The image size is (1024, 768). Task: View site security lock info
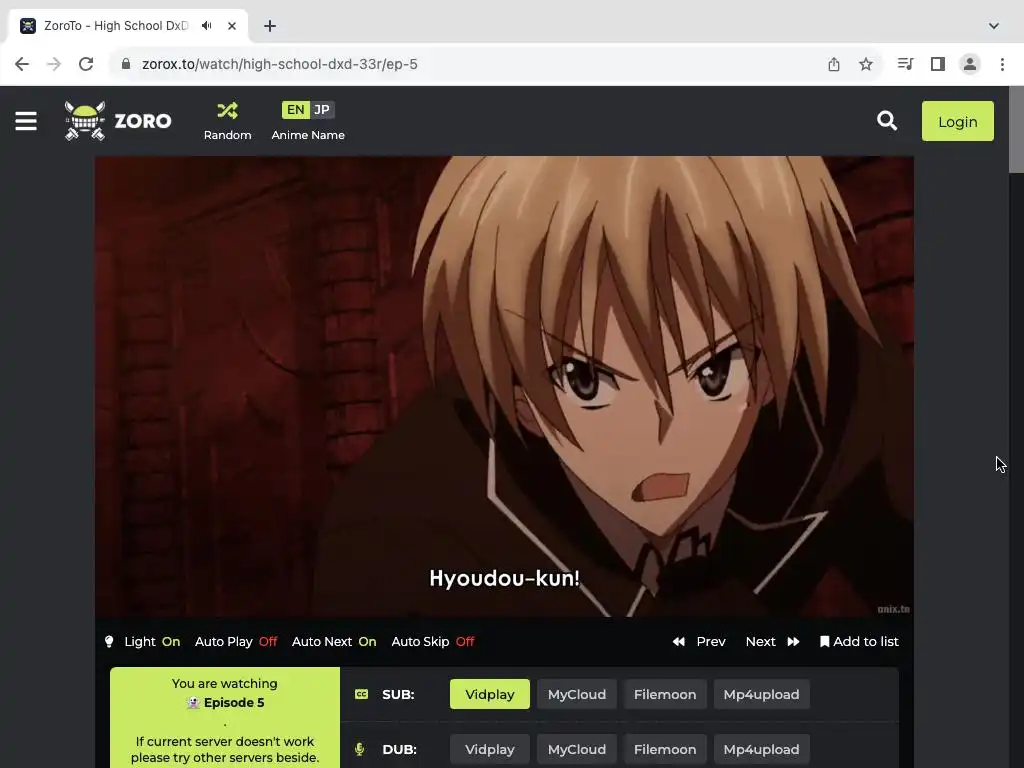[126, 64]
